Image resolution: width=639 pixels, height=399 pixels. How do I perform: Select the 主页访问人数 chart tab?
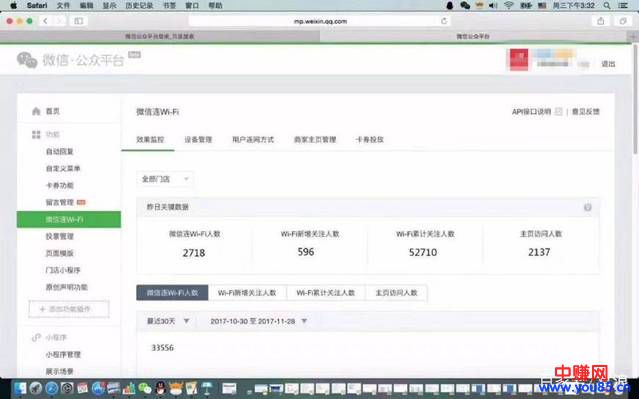coord(396,293)
